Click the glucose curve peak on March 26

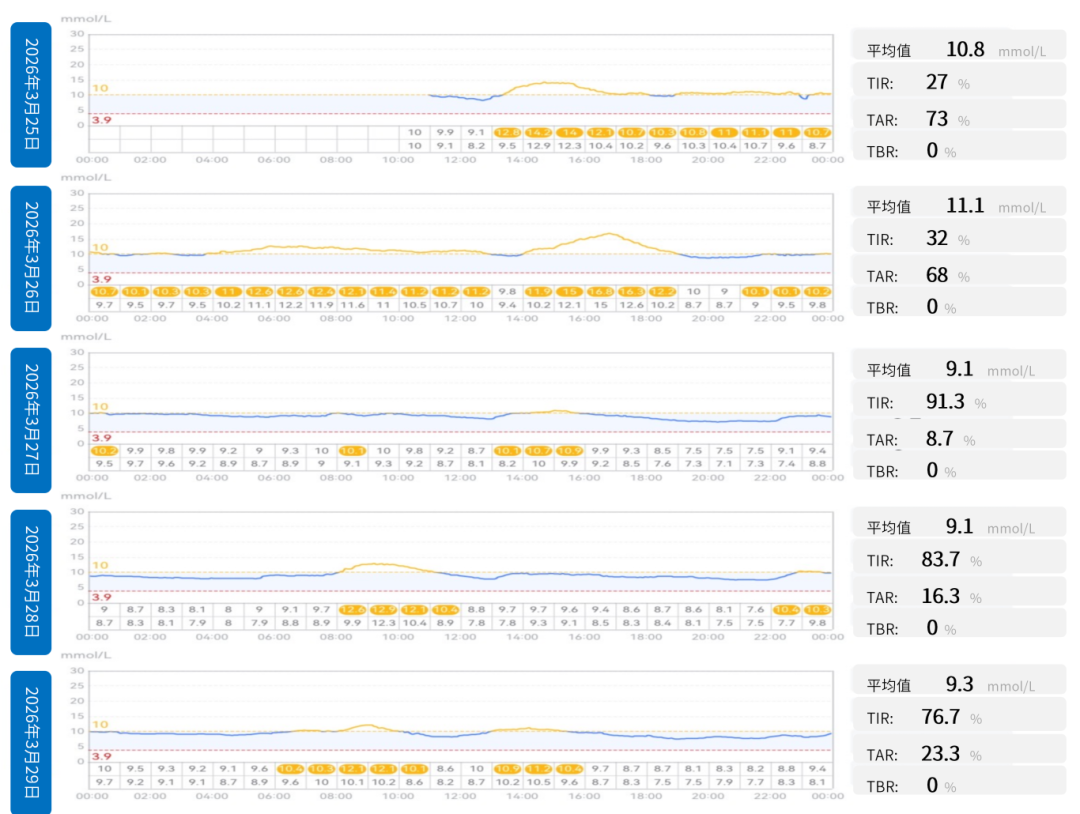(610, 234)
